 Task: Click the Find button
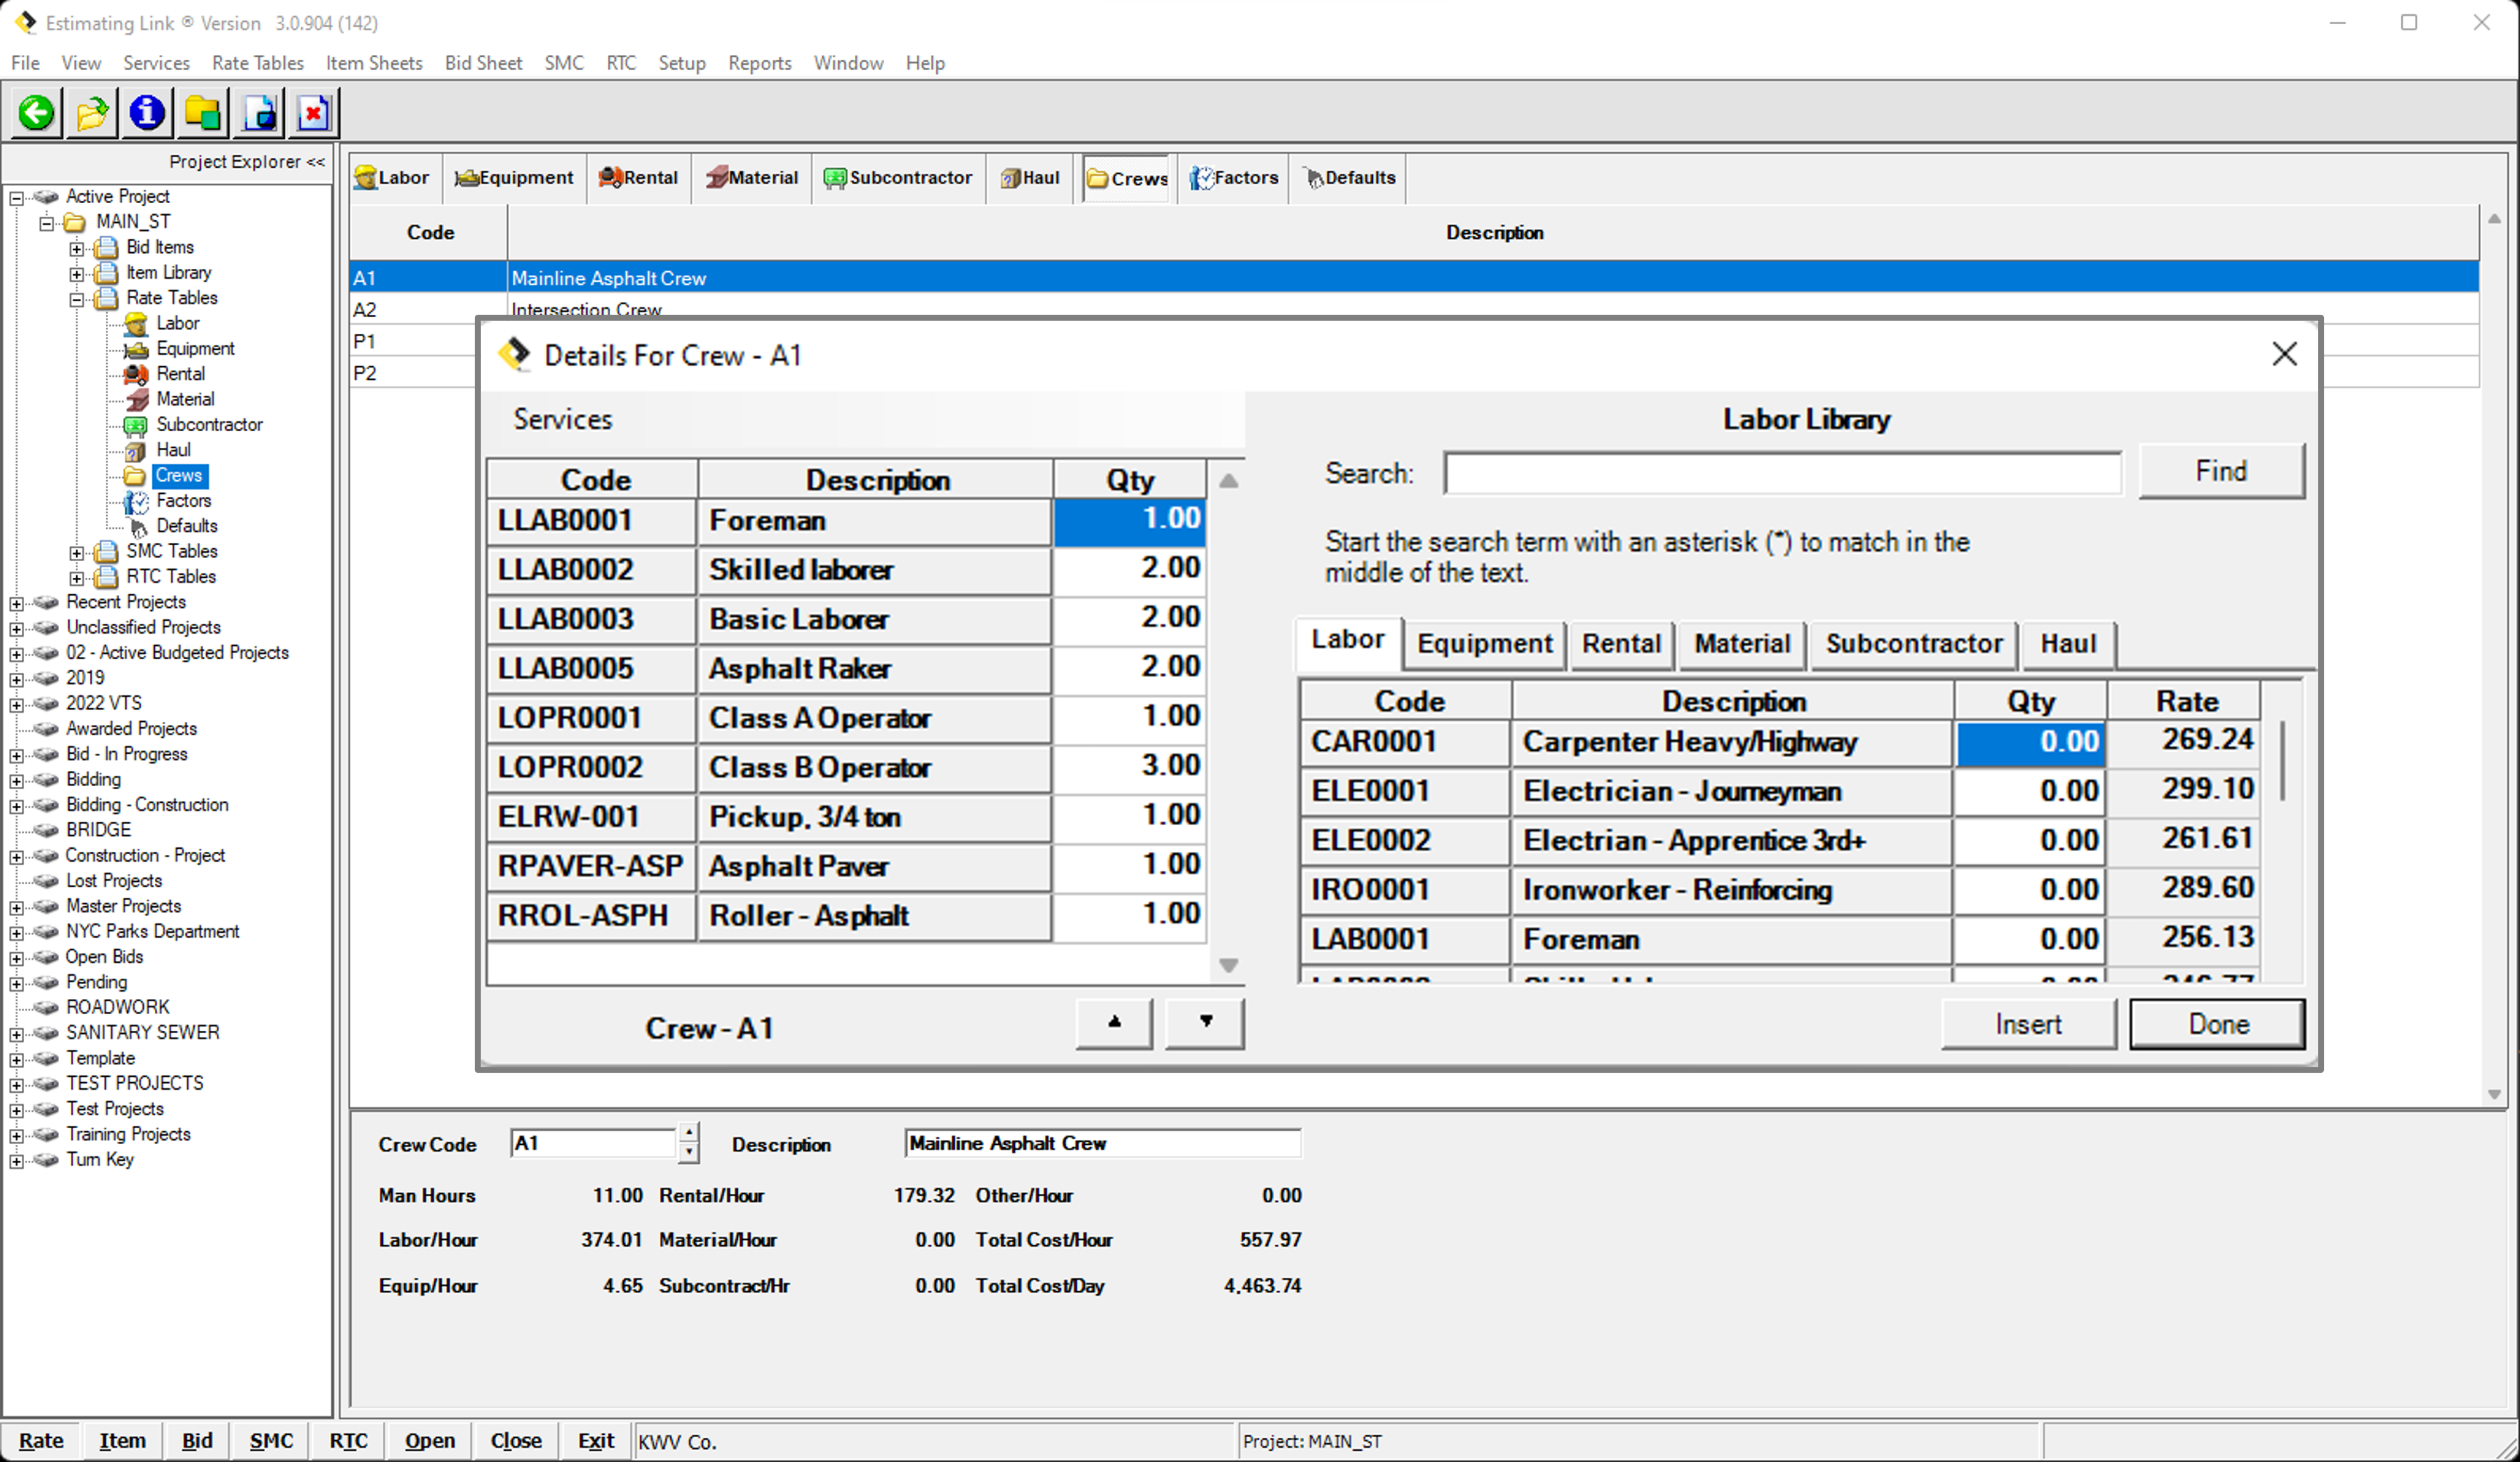(x=2221, y=471)
